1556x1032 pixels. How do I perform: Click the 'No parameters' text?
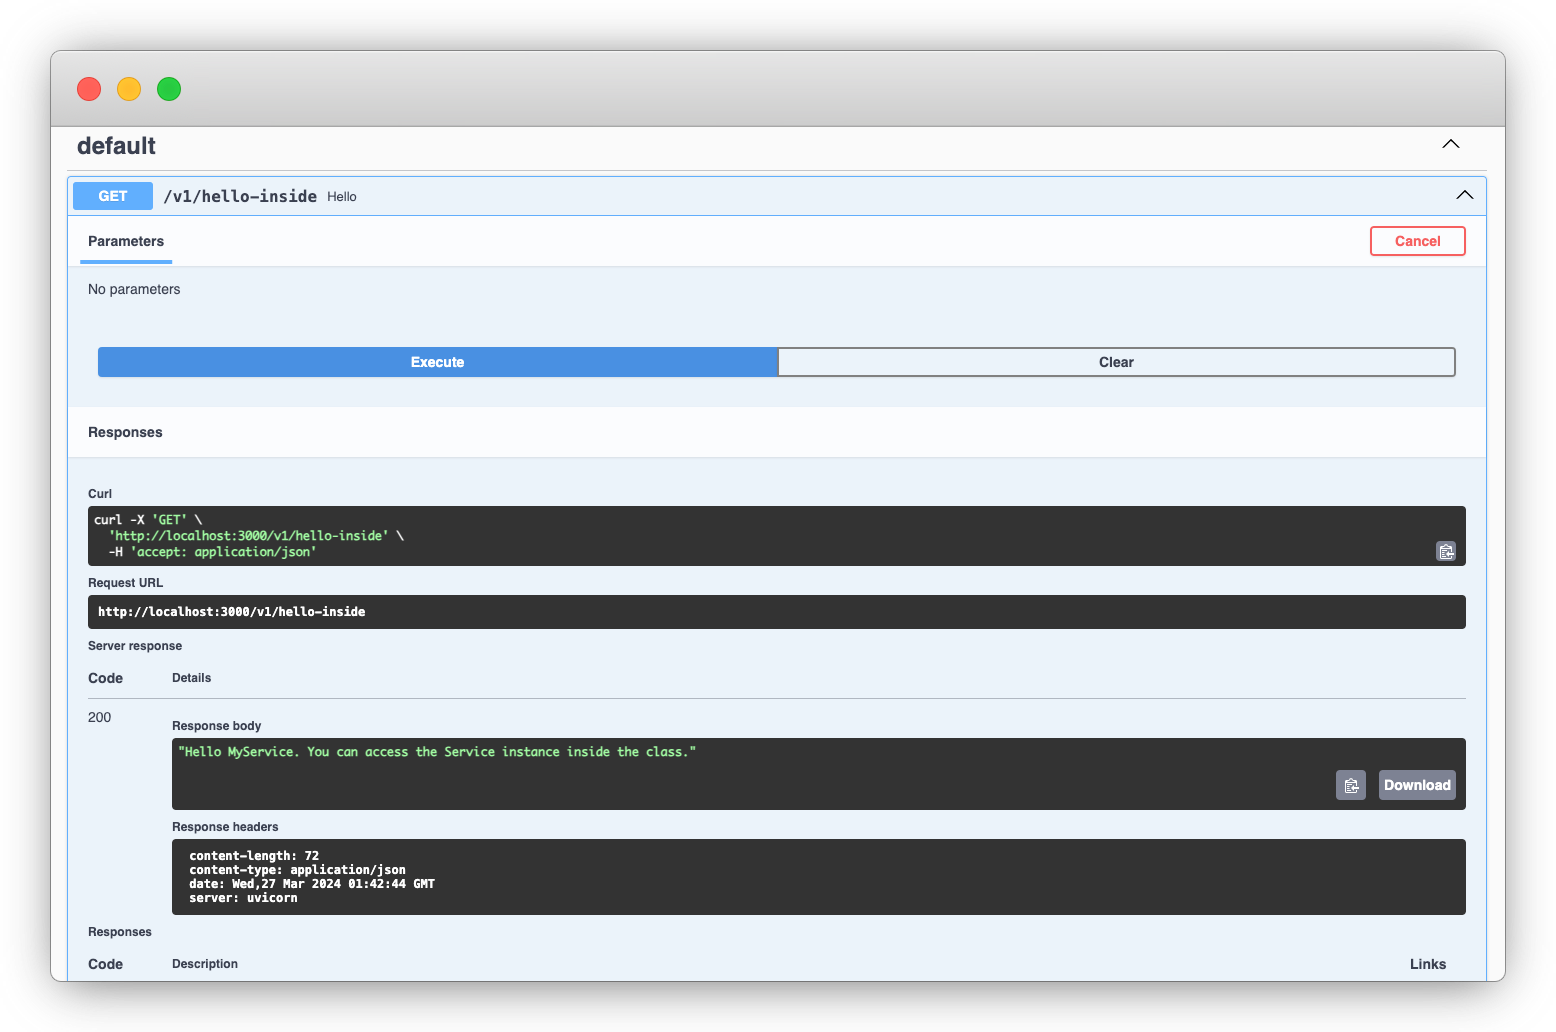[134, 289]
